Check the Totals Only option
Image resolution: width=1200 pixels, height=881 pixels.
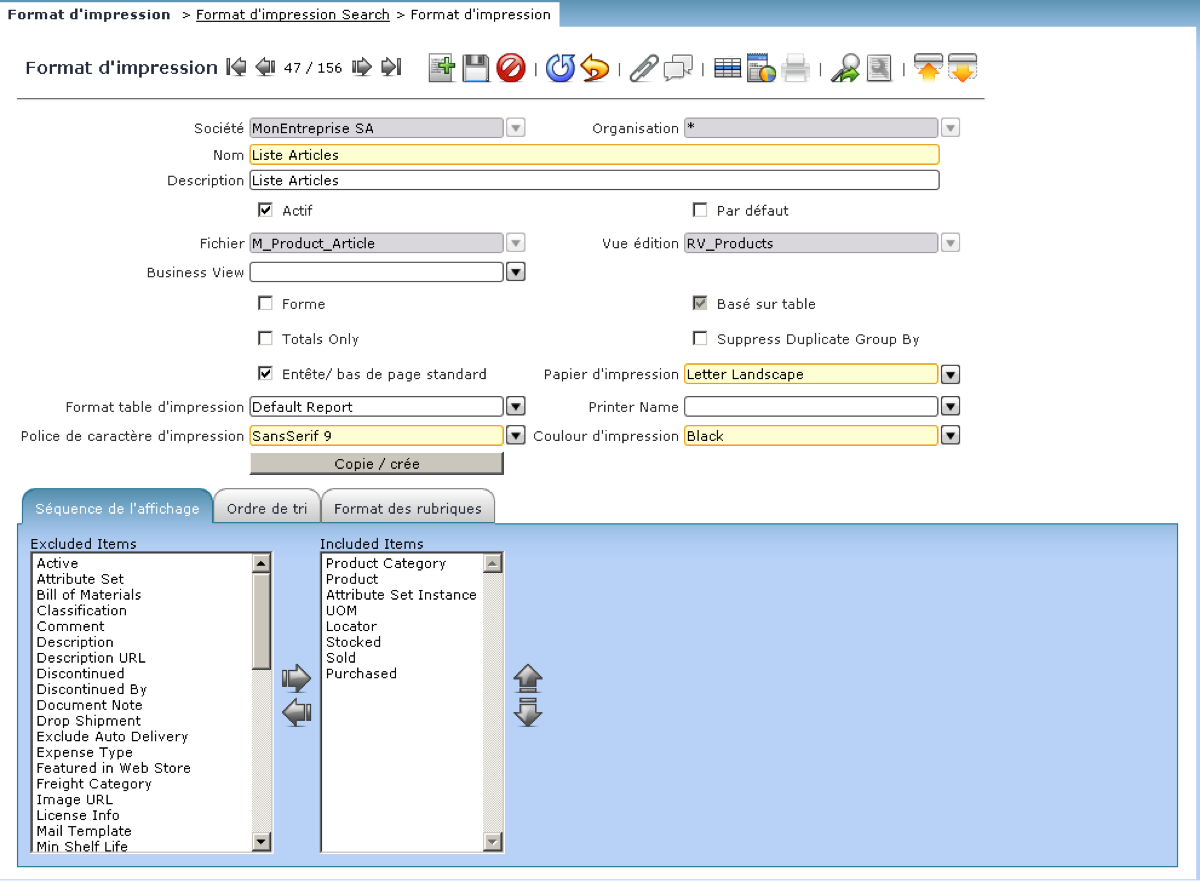[x=265, y=338]
